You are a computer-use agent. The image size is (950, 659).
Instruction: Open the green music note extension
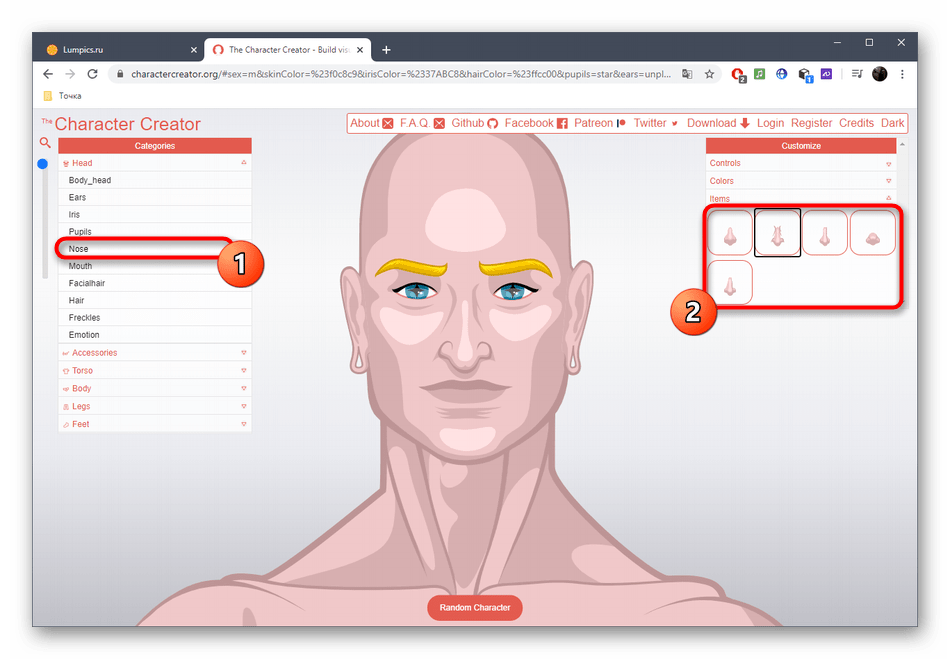pyautogui.click(x=759, y=74)
